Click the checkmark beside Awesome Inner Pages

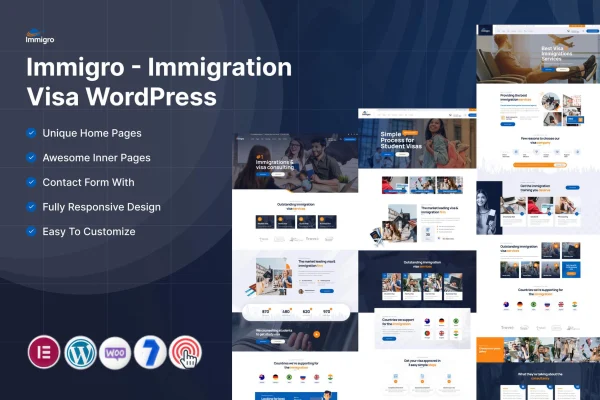31,157
